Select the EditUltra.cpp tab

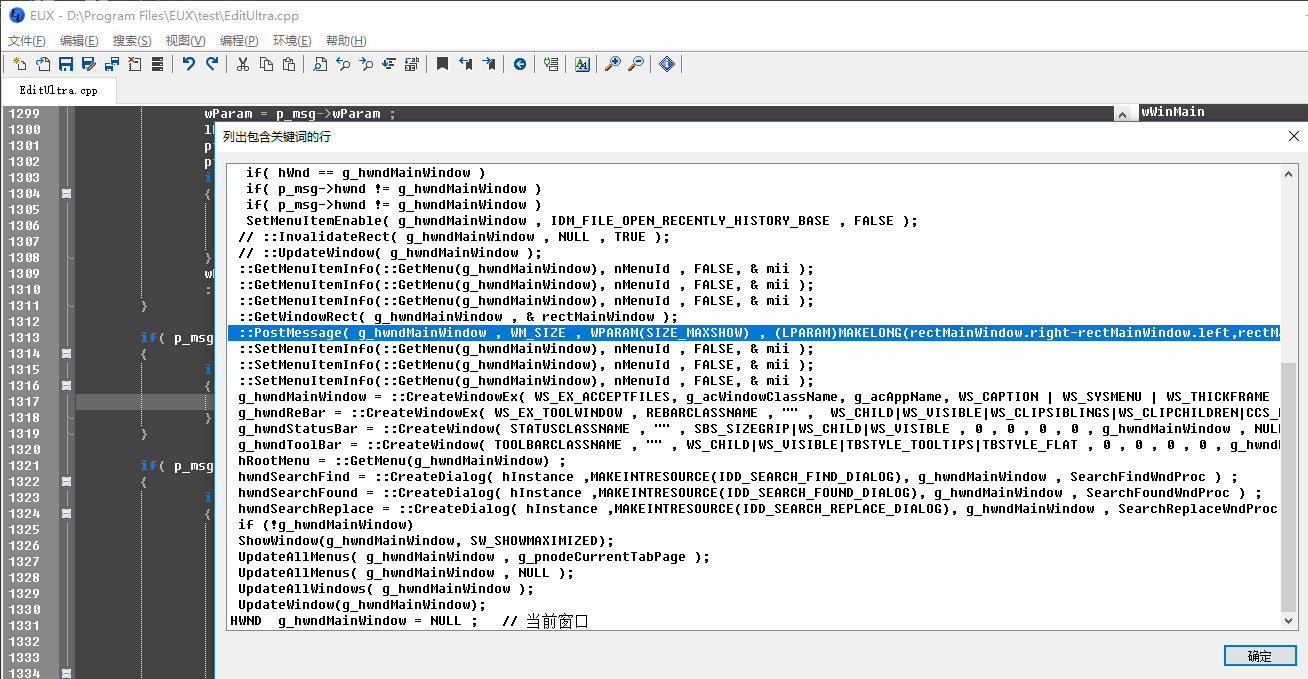[57, 89]
